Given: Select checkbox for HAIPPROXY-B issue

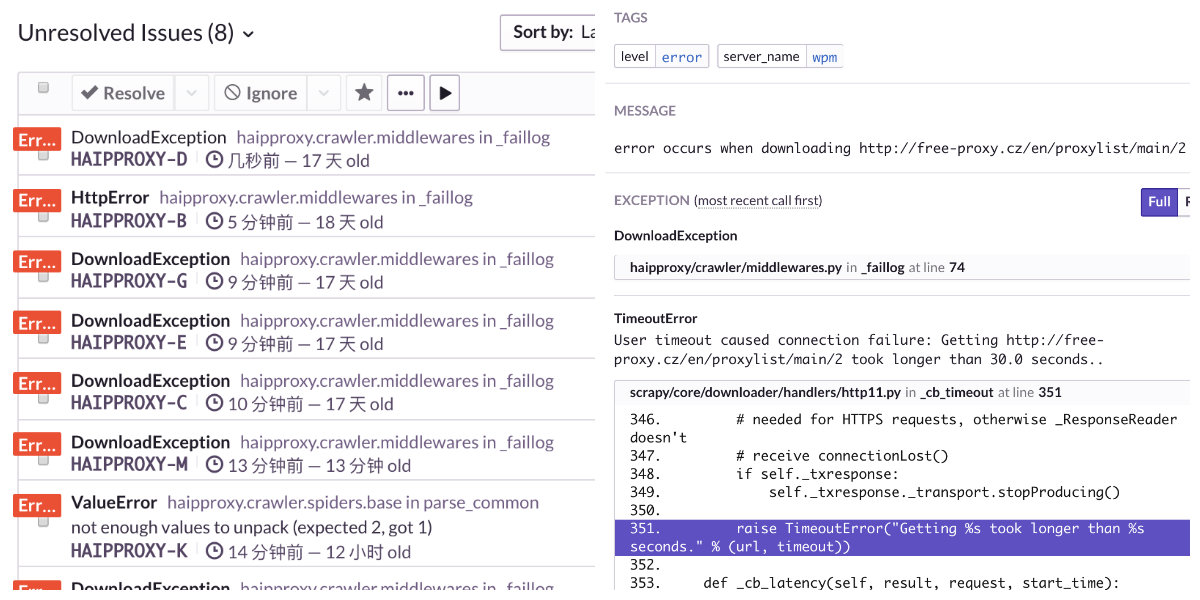Looking at the screenshot, I should (x=43, y=216).
